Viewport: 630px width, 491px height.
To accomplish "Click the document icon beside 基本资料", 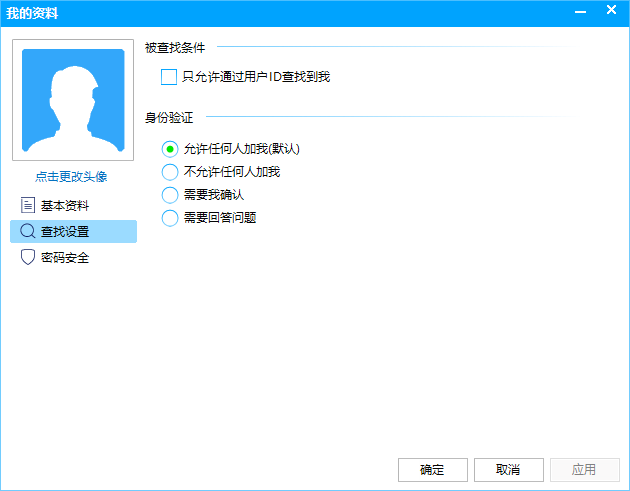I will pyautogui.click(x=28, y=205).
